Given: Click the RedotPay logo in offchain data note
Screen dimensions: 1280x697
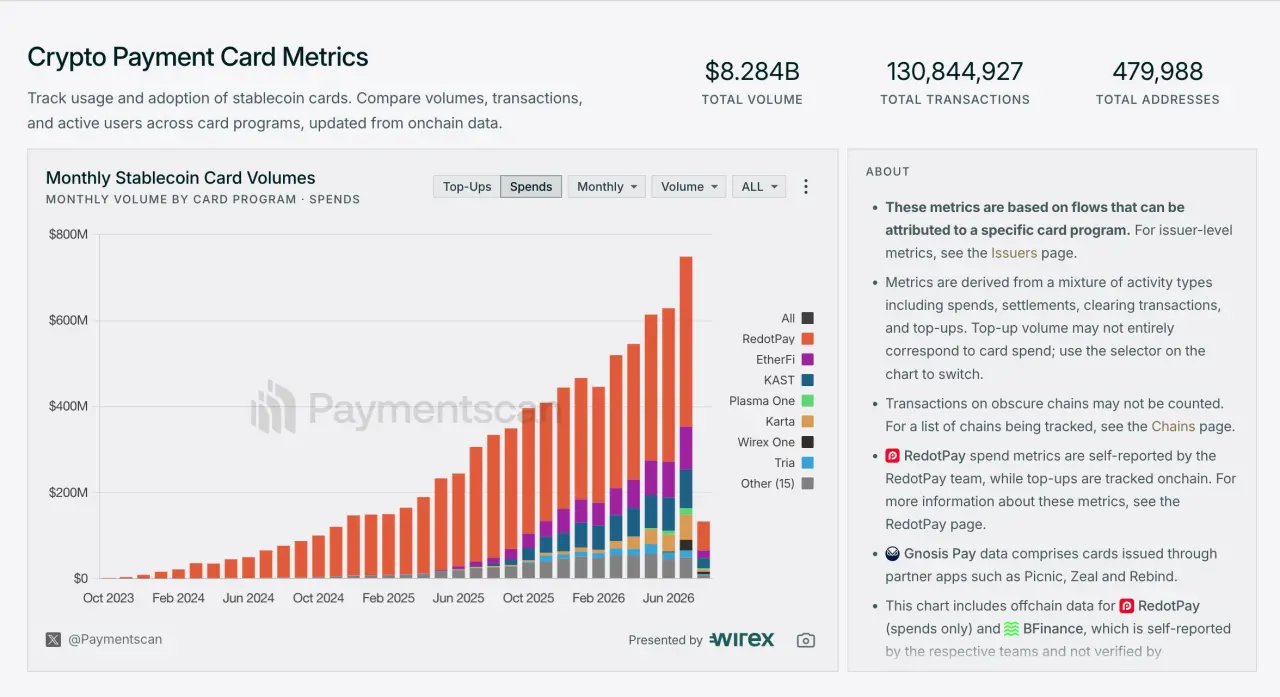Looking at the screenshot, I should click(1126, 606).
